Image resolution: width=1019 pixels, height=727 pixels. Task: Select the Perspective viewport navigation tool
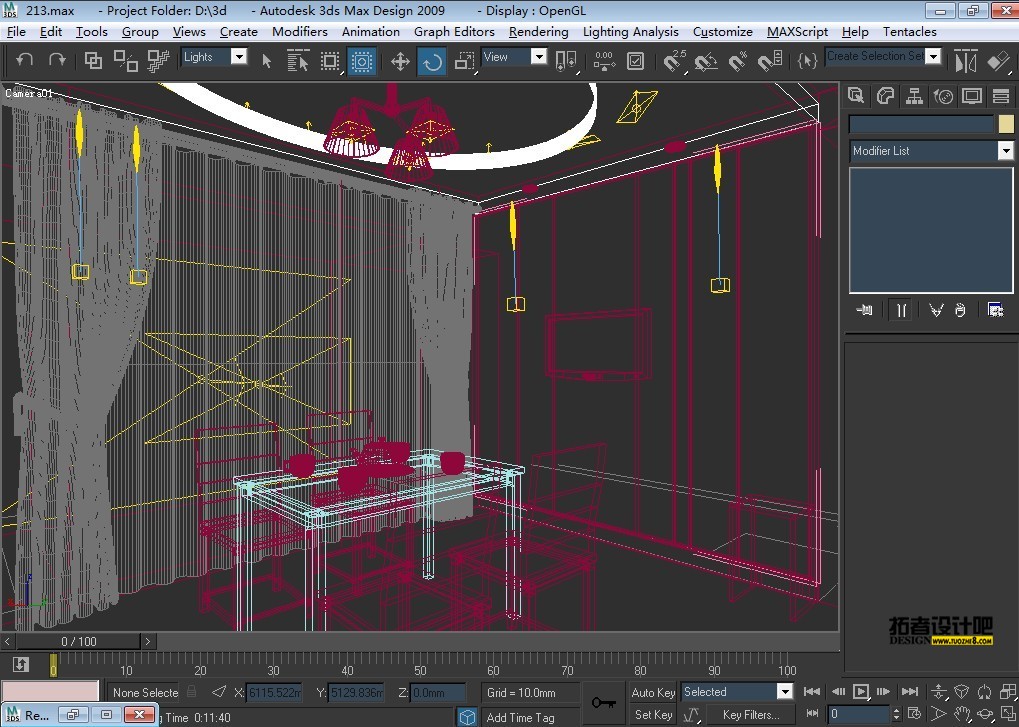point(962,692)
